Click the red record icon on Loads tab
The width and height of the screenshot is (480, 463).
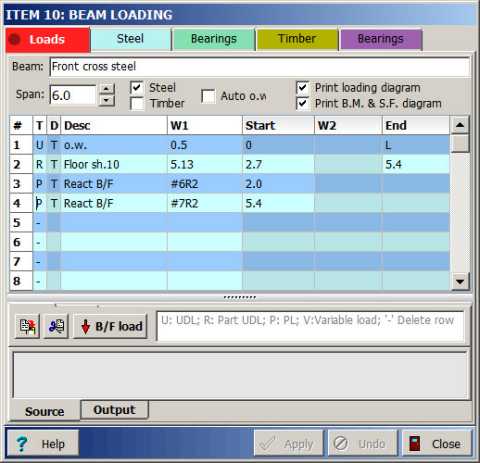coord(15,40)
